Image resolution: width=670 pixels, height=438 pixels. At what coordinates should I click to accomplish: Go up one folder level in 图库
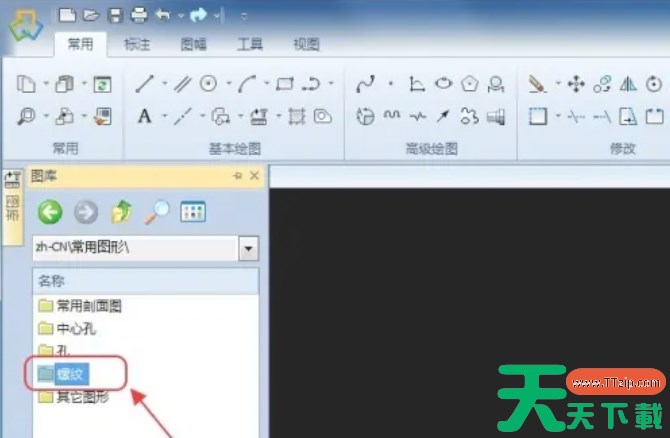122,212
